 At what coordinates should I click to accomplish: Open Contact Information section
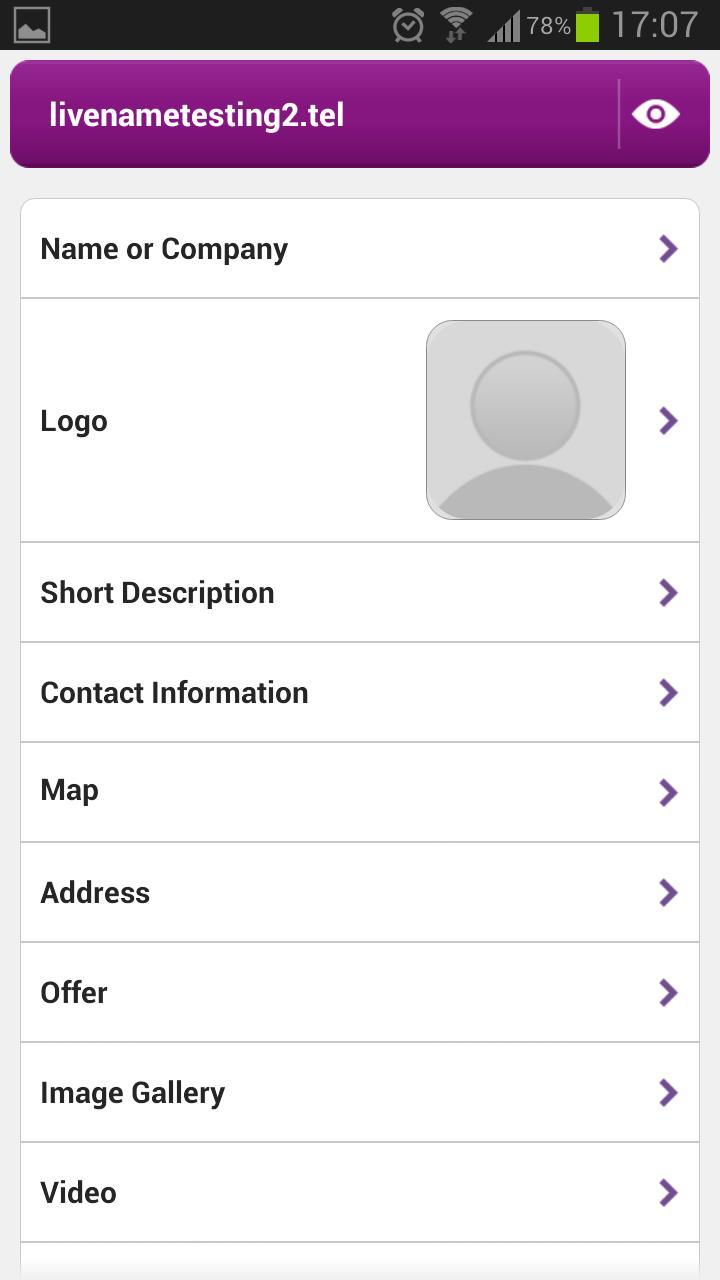174,693
